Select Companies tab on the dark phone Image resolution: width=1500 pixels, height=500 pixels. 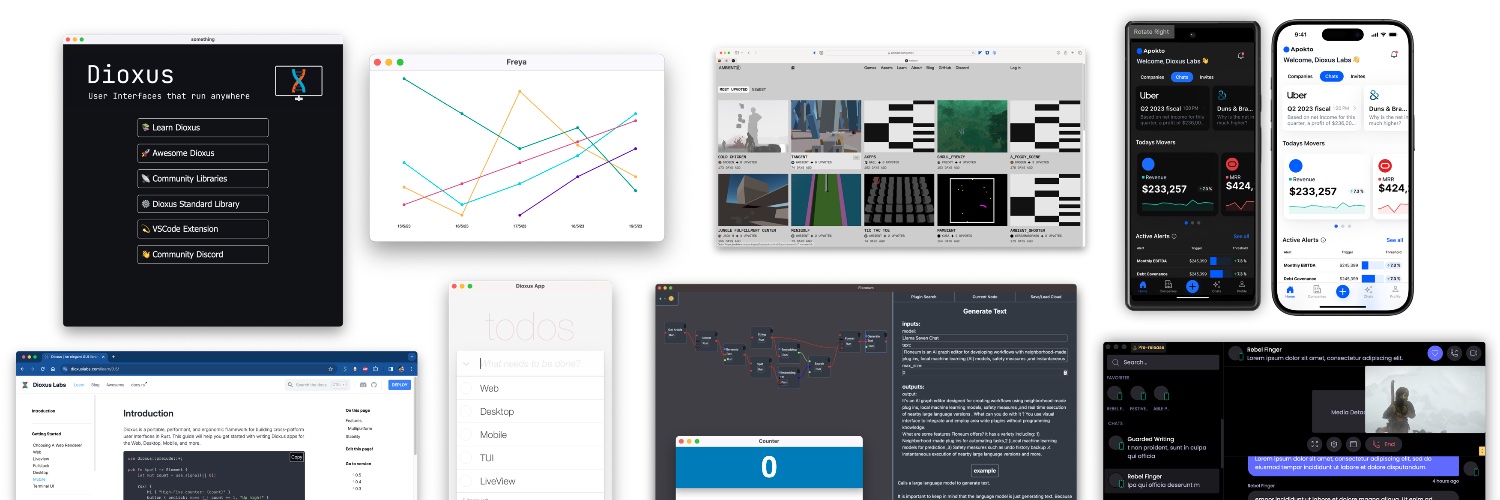click(x=1153, y=77)
